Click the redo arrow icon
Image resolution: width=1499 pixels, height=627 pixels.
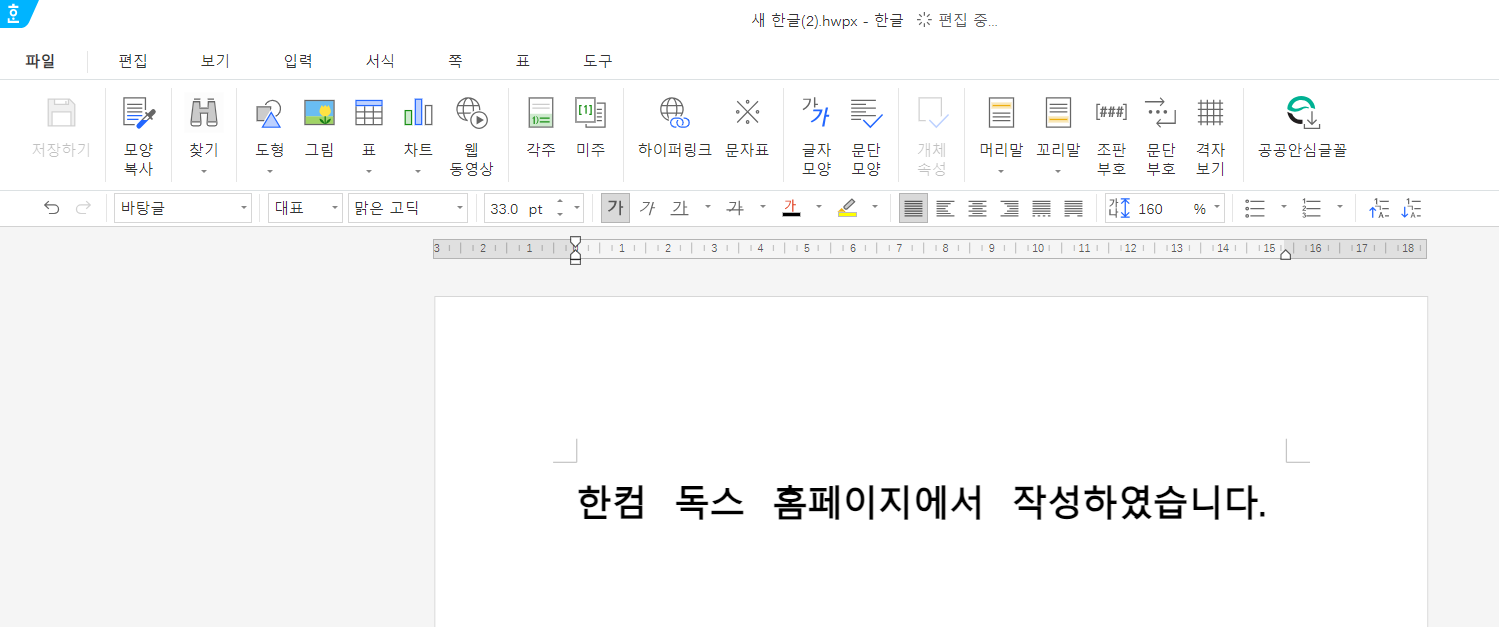84,208
